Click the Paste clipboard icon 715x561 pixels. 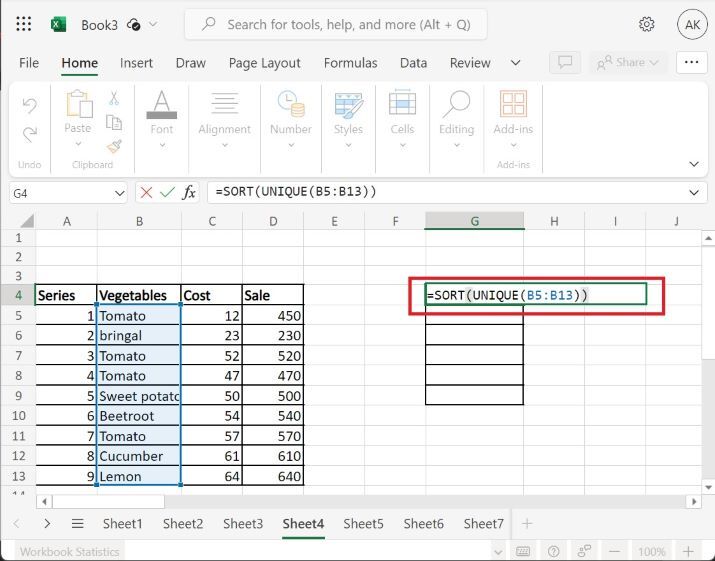[x=79, y=104]
